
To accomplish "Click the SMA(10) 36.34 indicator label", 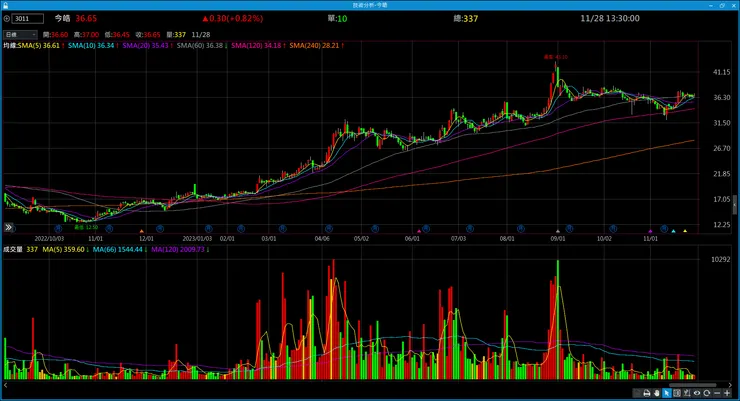I will pyautogui.click(x=91, y=46).
